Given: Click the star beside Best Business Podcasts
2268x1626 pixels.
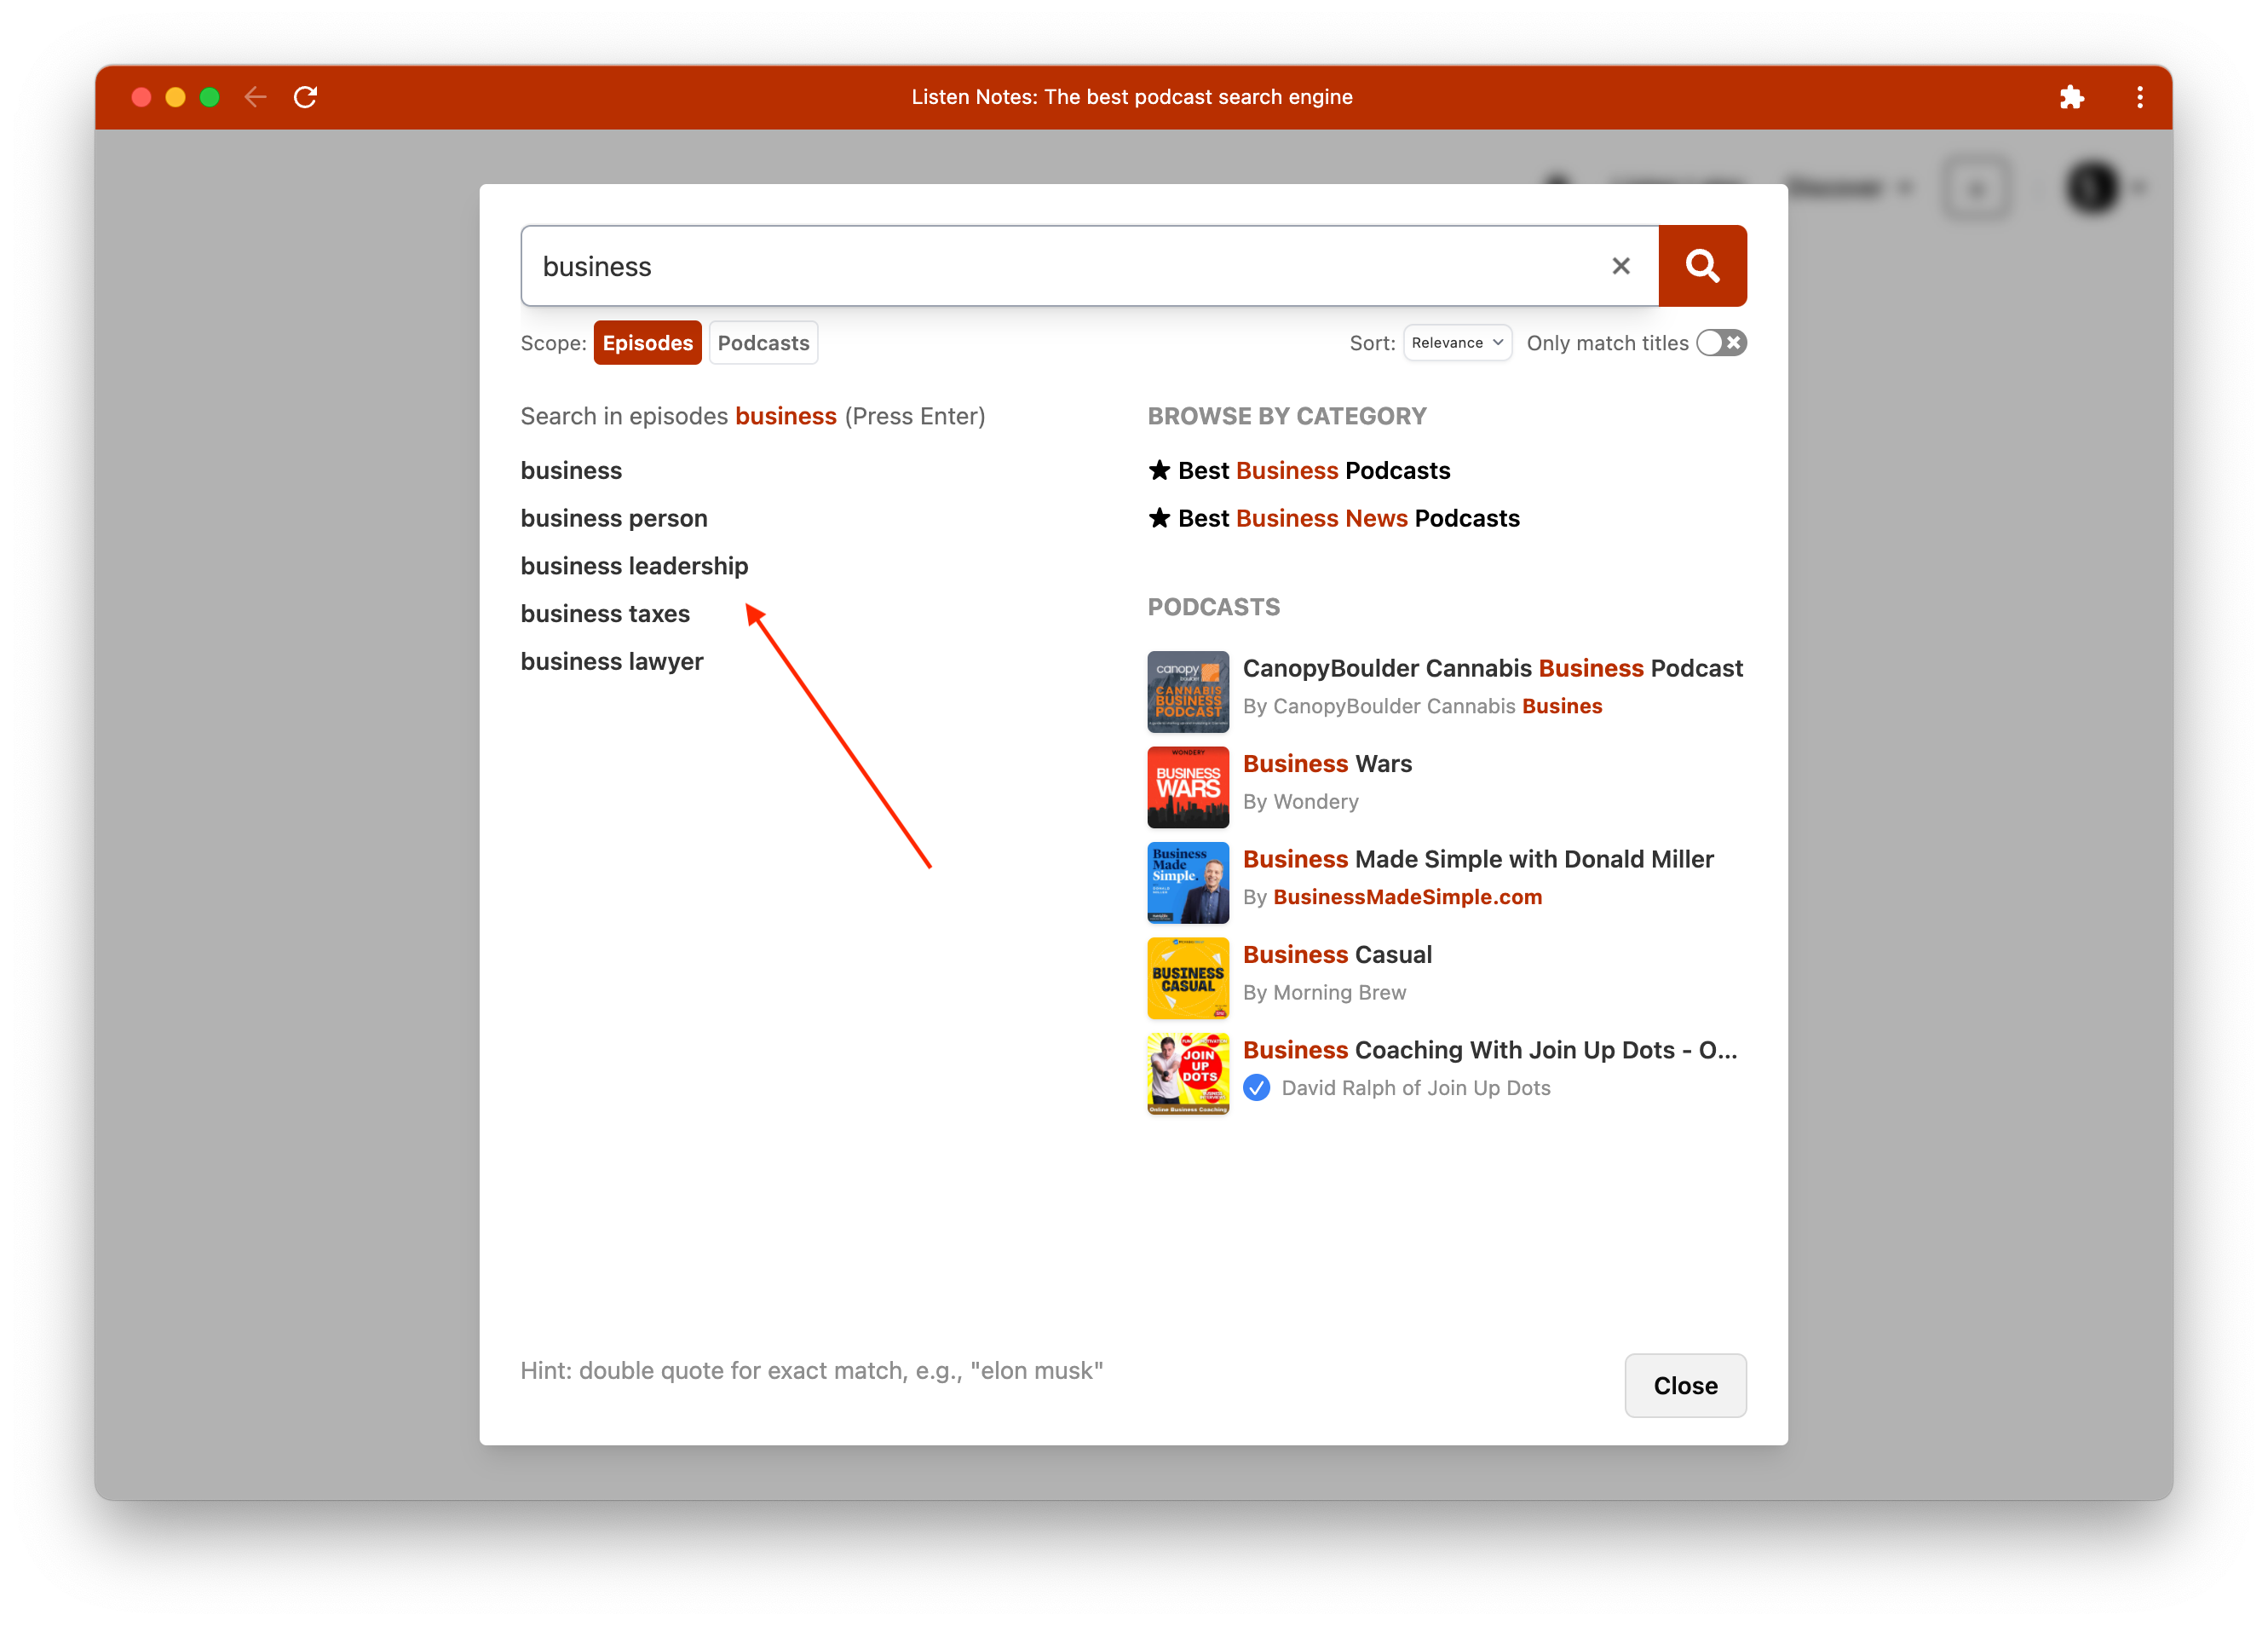Looking at the screenshot, I should click(x=1159, y=470).
